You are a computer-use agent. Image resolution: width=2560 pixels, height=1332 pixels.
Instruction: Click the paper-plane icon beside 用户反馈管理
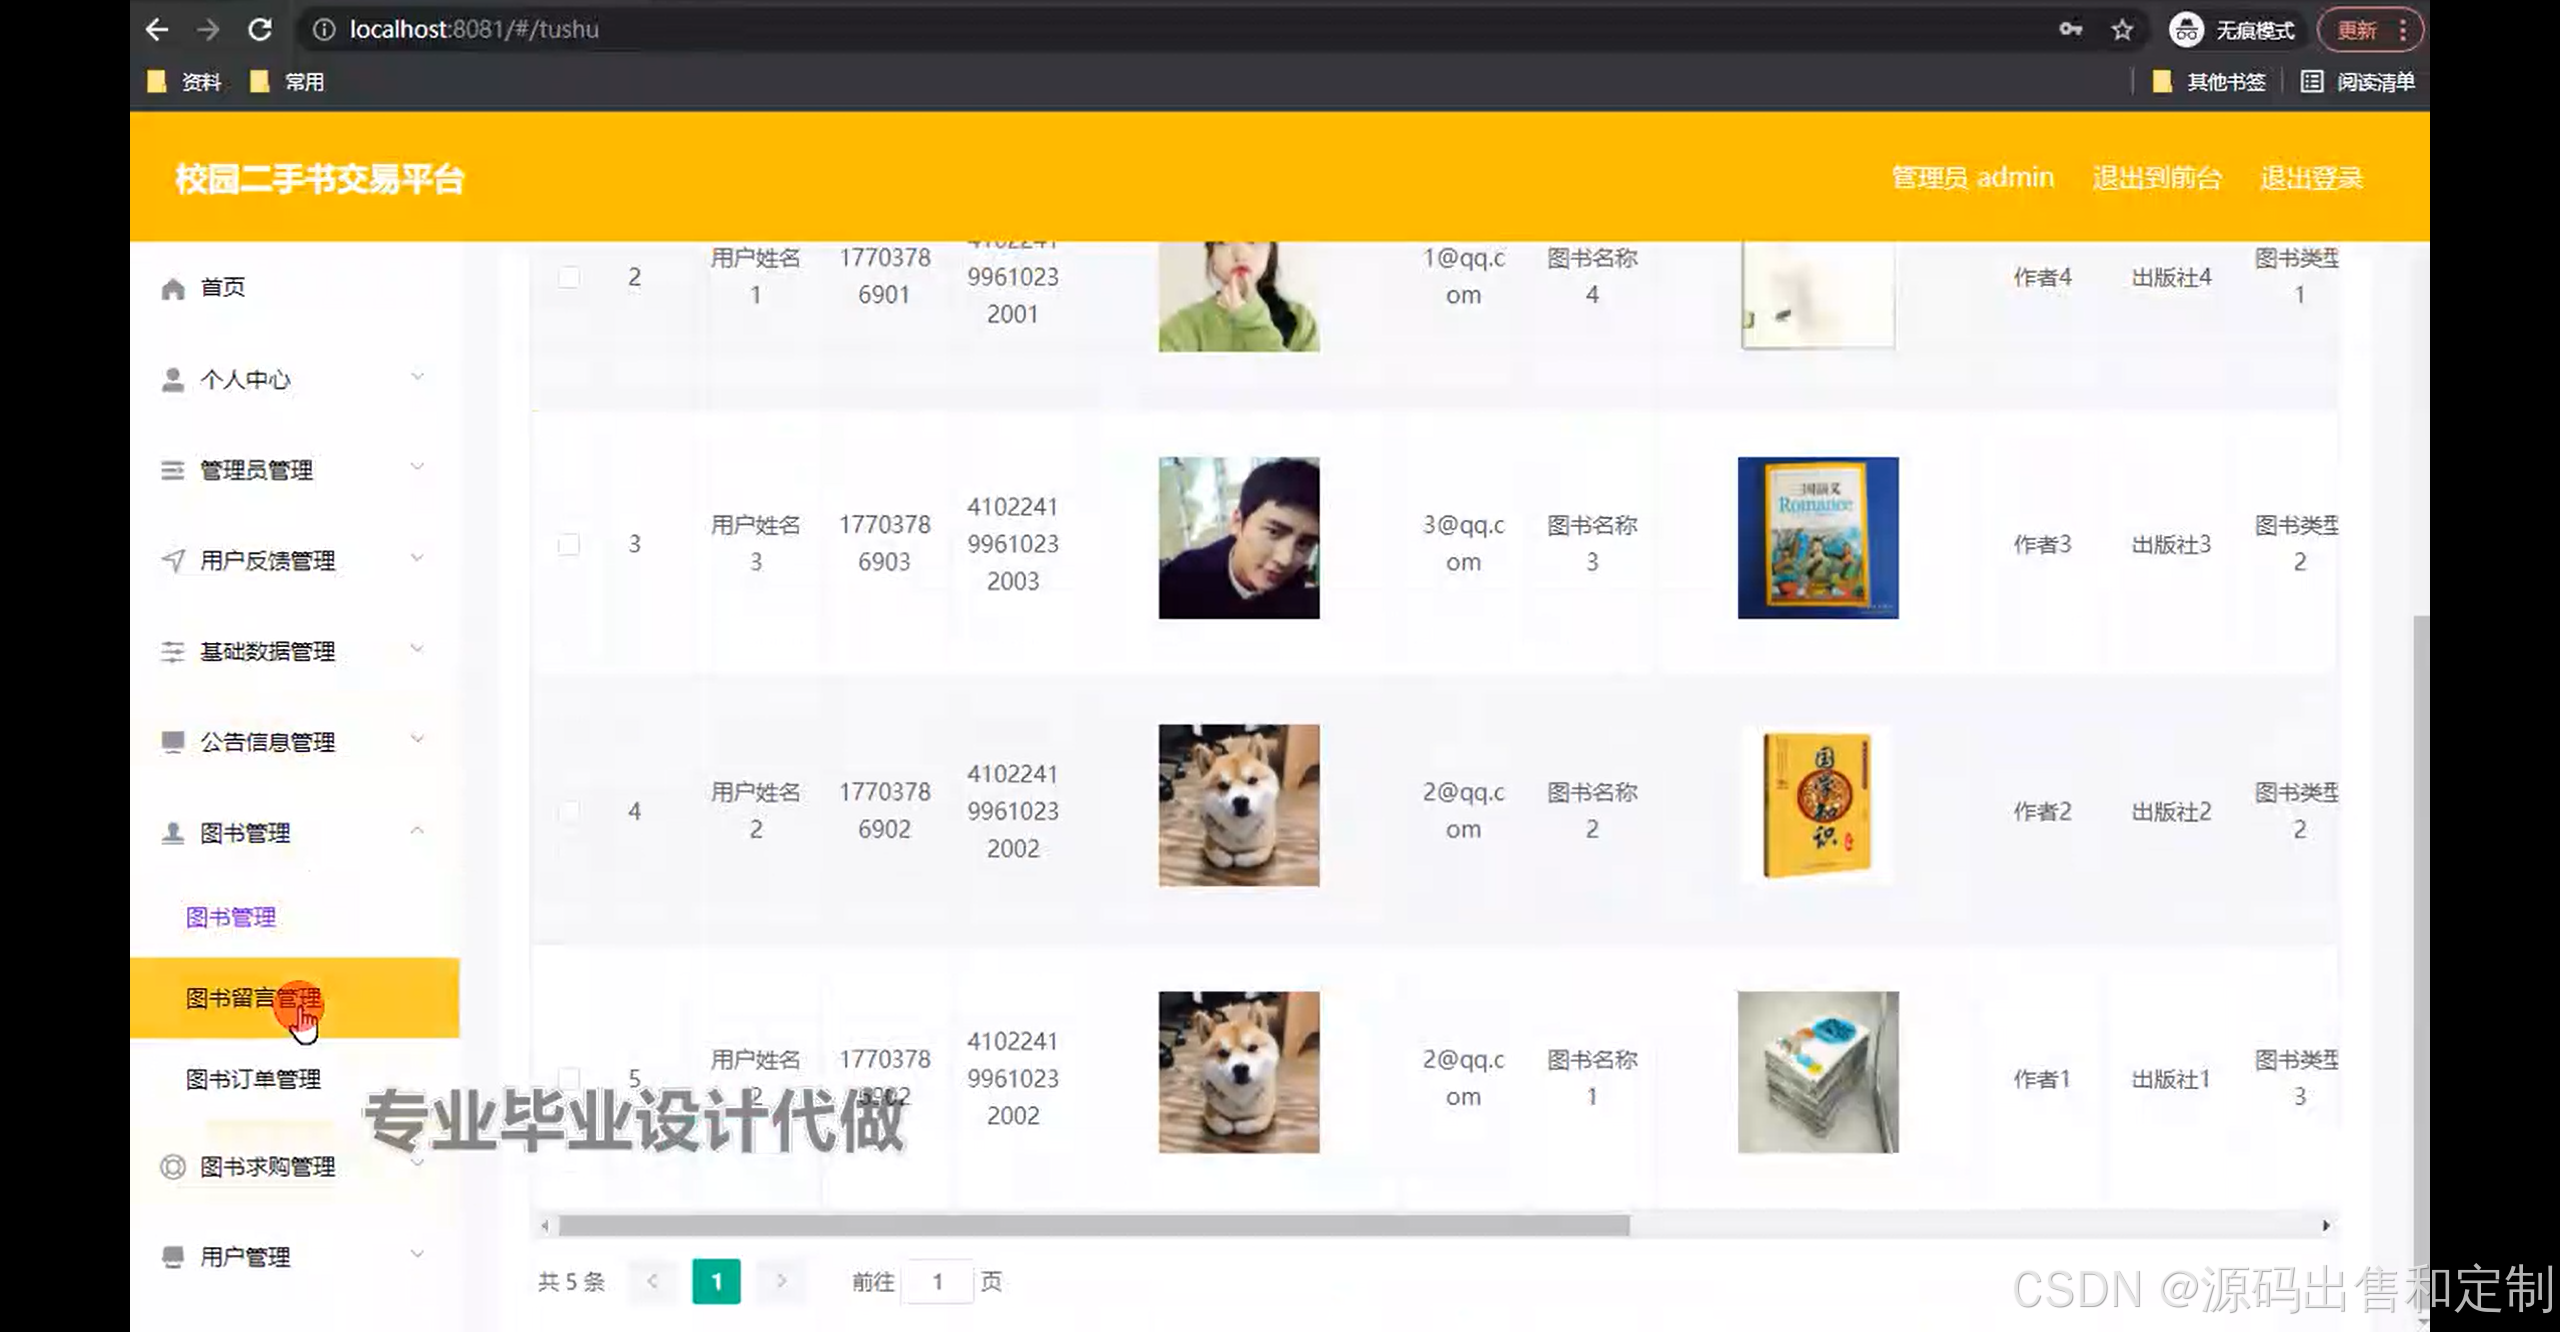click(172, 559)
